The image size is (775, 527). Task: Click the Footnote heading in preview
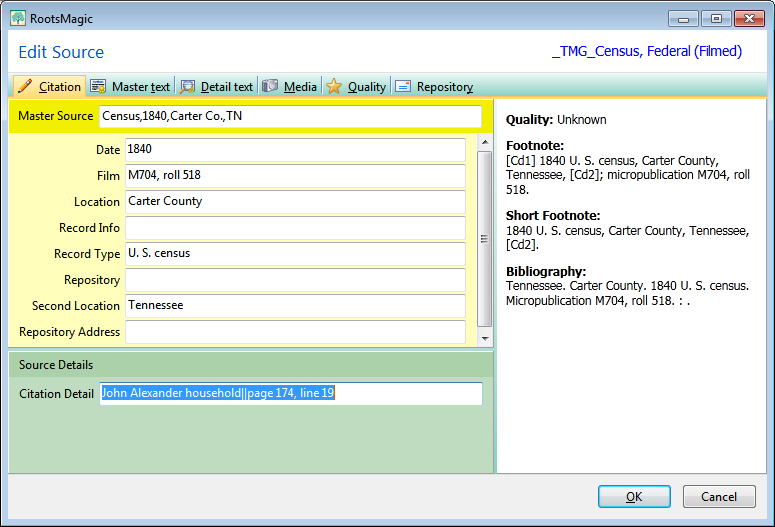pyautogui.click(x=535, y=146)
